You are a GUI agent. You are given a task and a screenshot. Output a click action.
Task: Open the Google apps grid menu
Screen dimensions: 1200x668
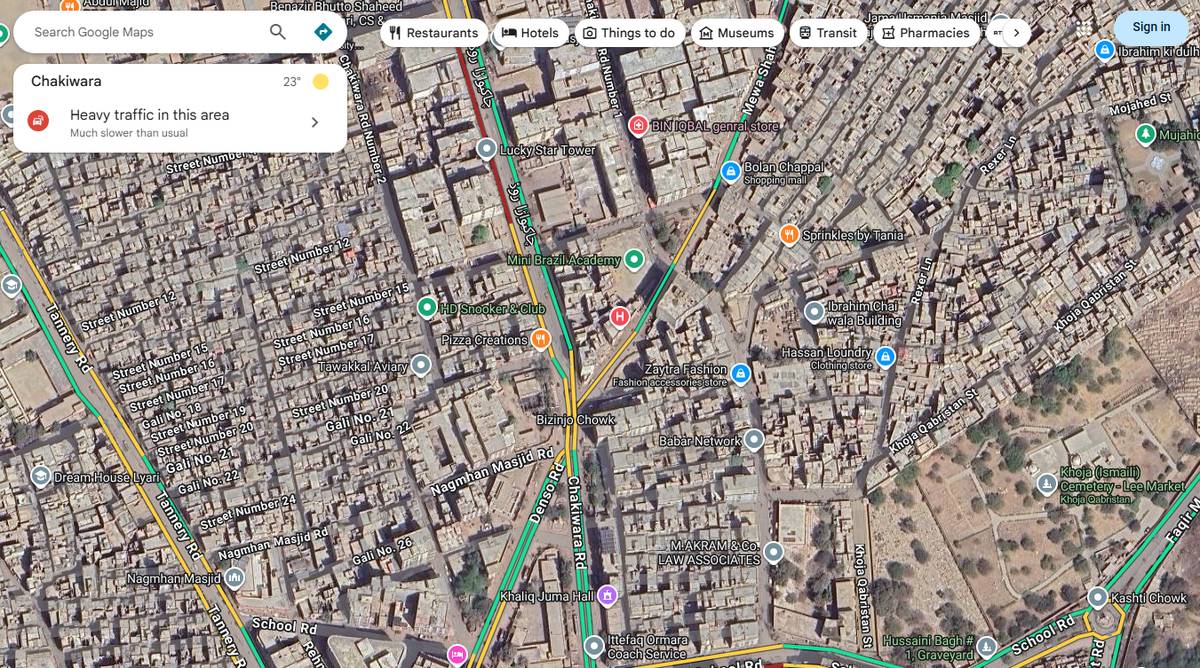(1086, 27)
